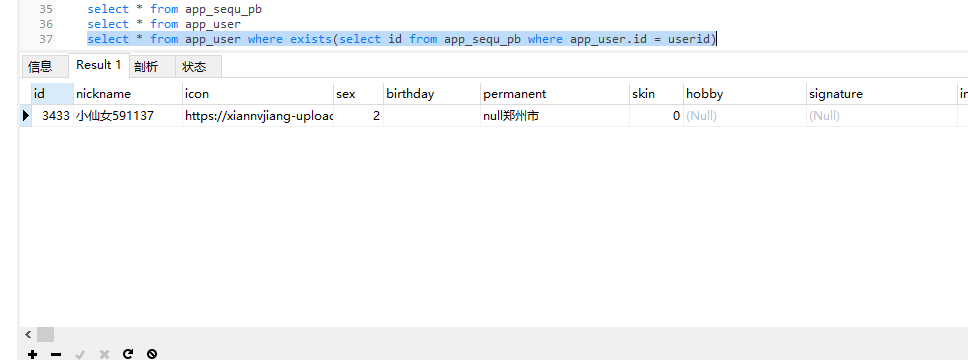
Task: Apply changes with checkmark icon
Action: coord(80,354)
